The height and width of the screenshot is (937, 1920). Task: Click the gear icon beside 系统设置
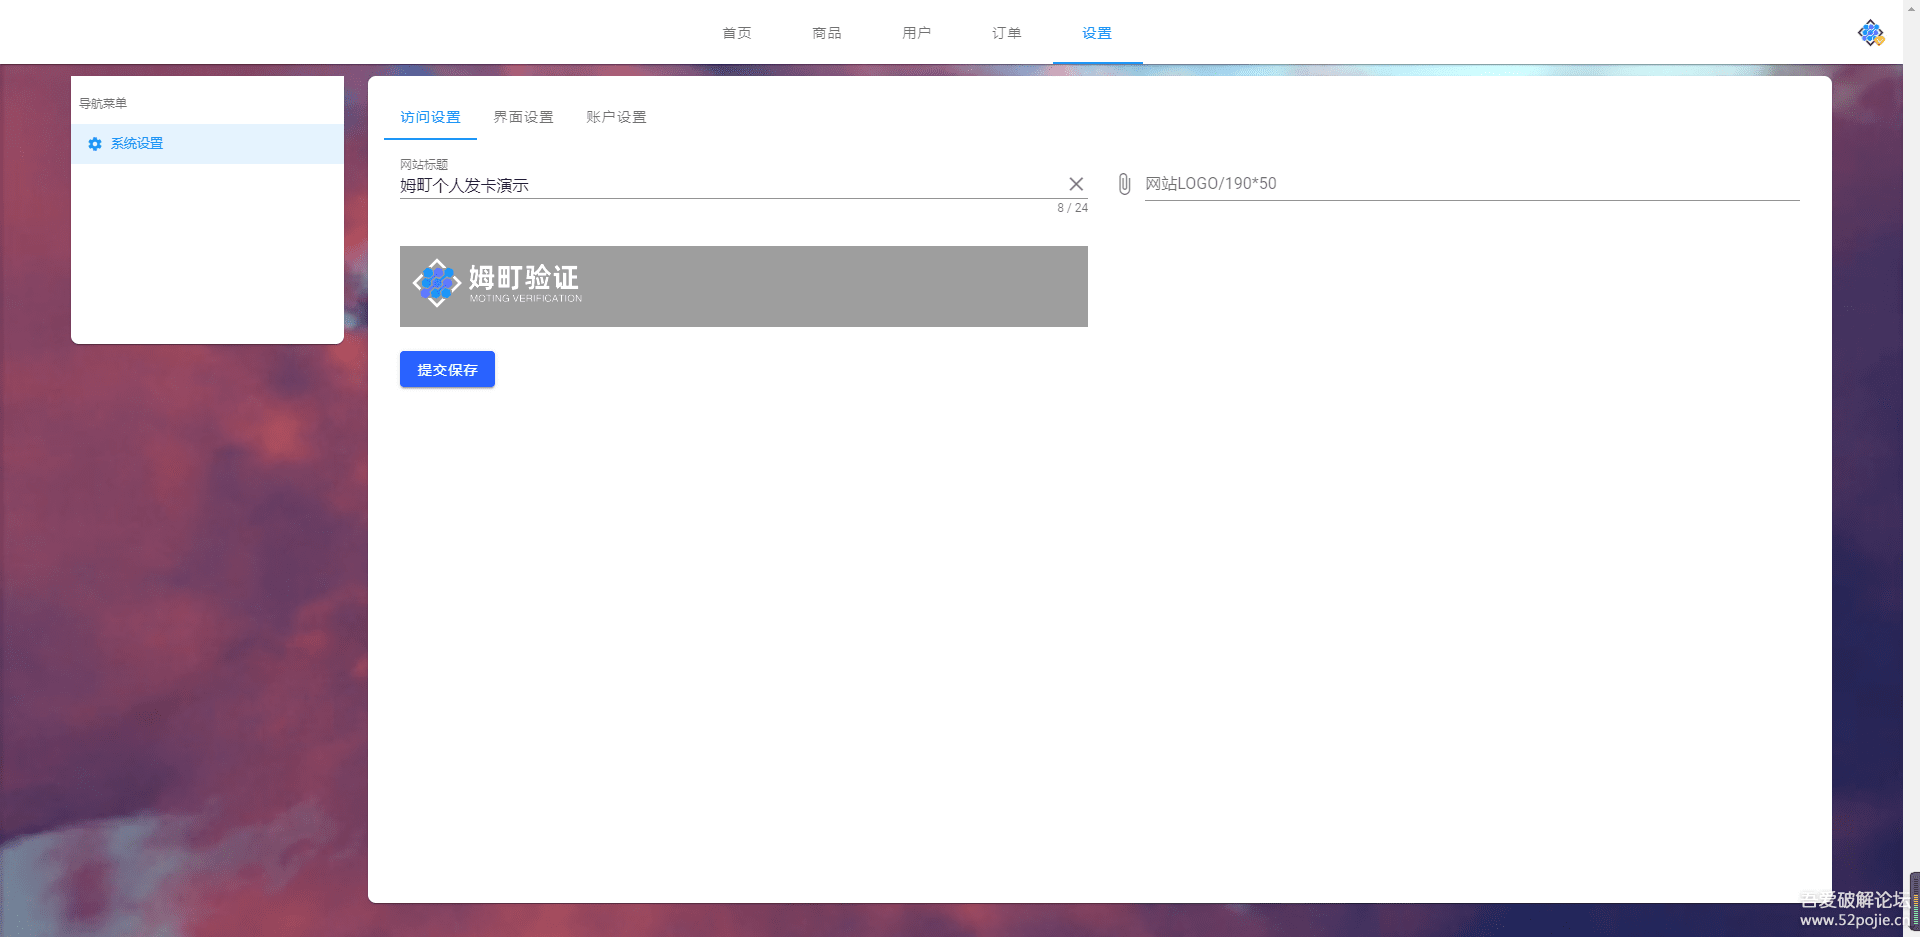(x=95, y=144)
